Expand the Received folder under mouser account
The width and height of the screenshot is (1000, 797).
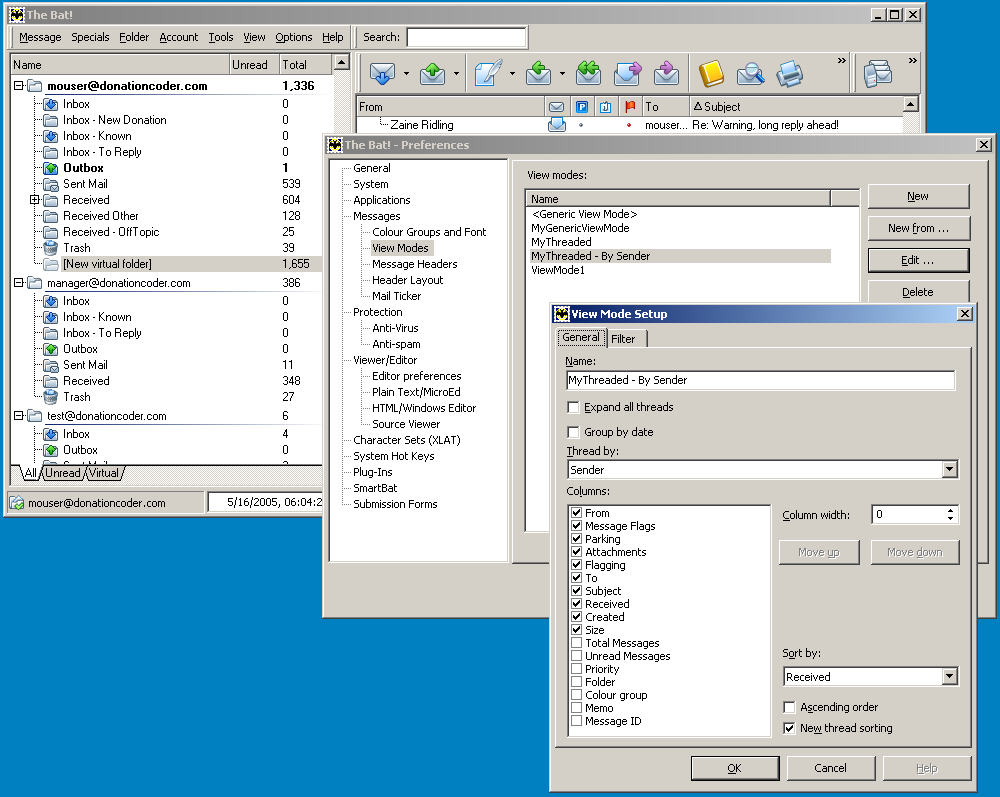[x=34, y=200]
